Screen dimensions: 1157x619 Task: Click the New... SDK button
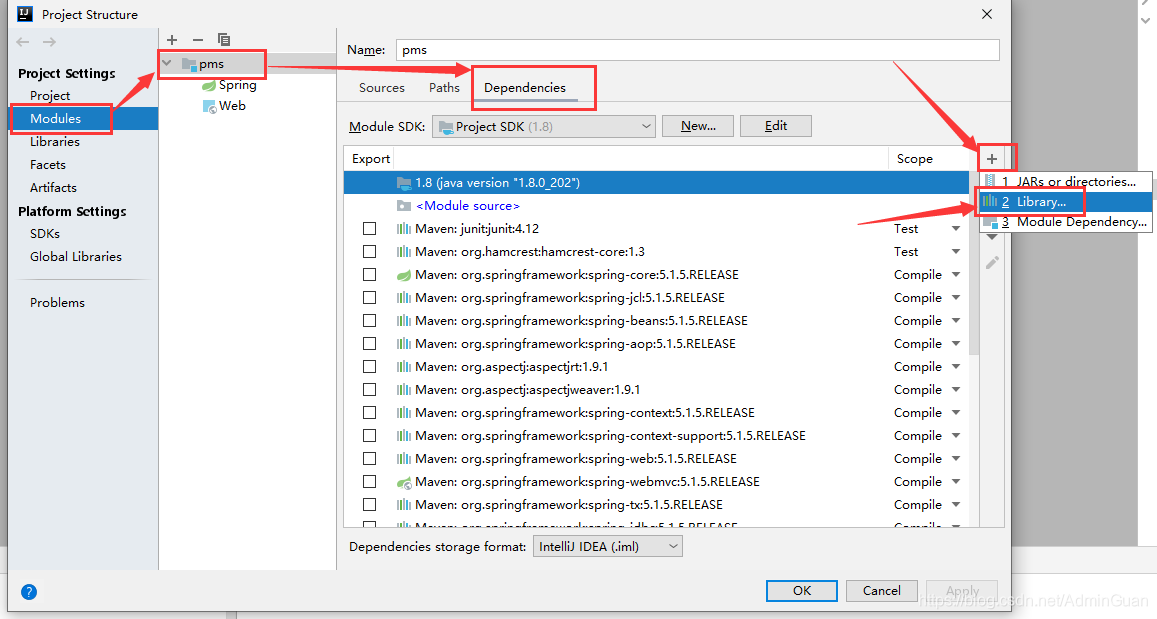click(x=698, y=126)
